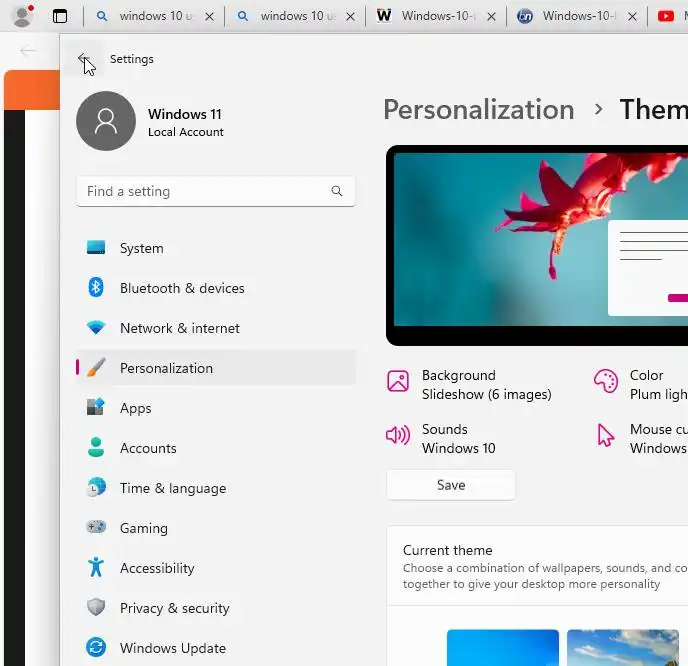
Task: Open Accessibility settings
Action: click(x=215, y=568)
